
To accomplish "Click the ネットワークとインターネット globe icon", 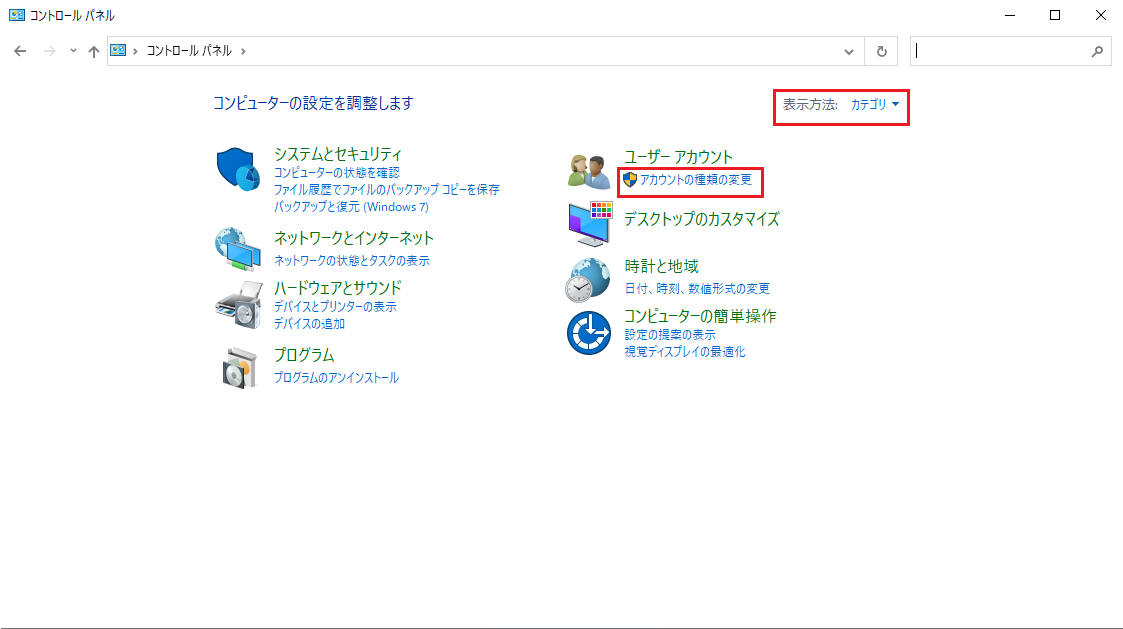I will [236, 248].
